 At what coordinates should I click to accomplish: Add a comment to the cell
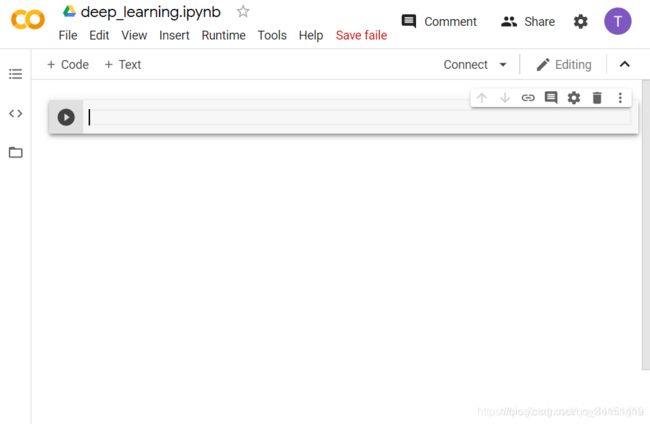(x=551, y=98)
